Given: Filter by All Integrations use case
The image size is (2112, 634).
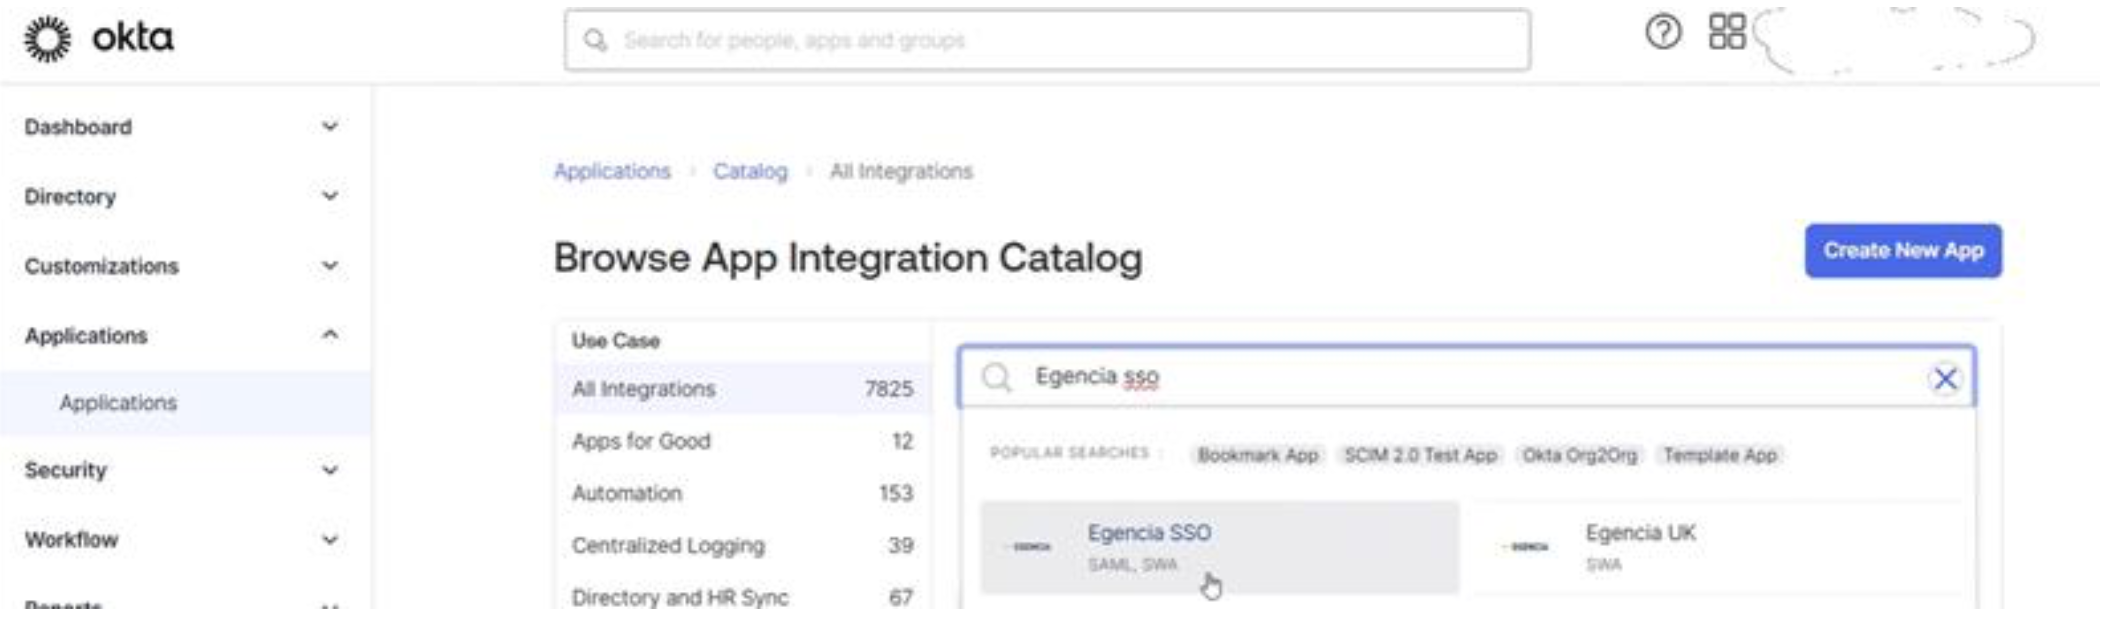Looking at the screenshot, I should 742,389.
